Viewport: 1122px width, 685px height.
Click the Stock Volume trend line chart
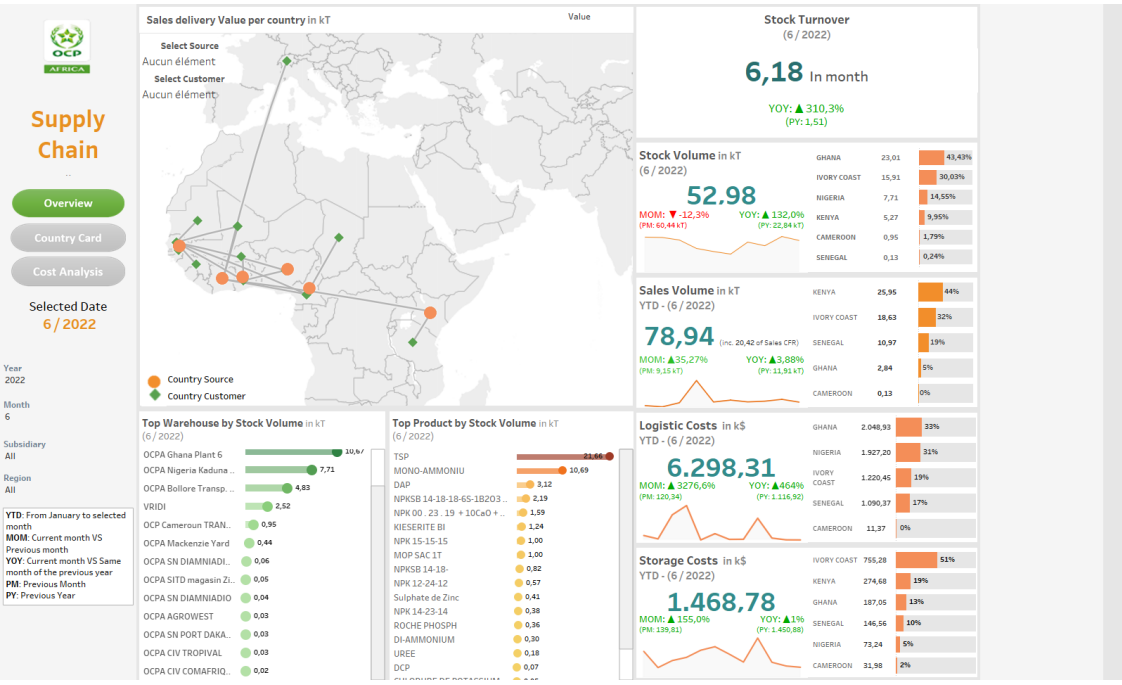pos(721,246)
